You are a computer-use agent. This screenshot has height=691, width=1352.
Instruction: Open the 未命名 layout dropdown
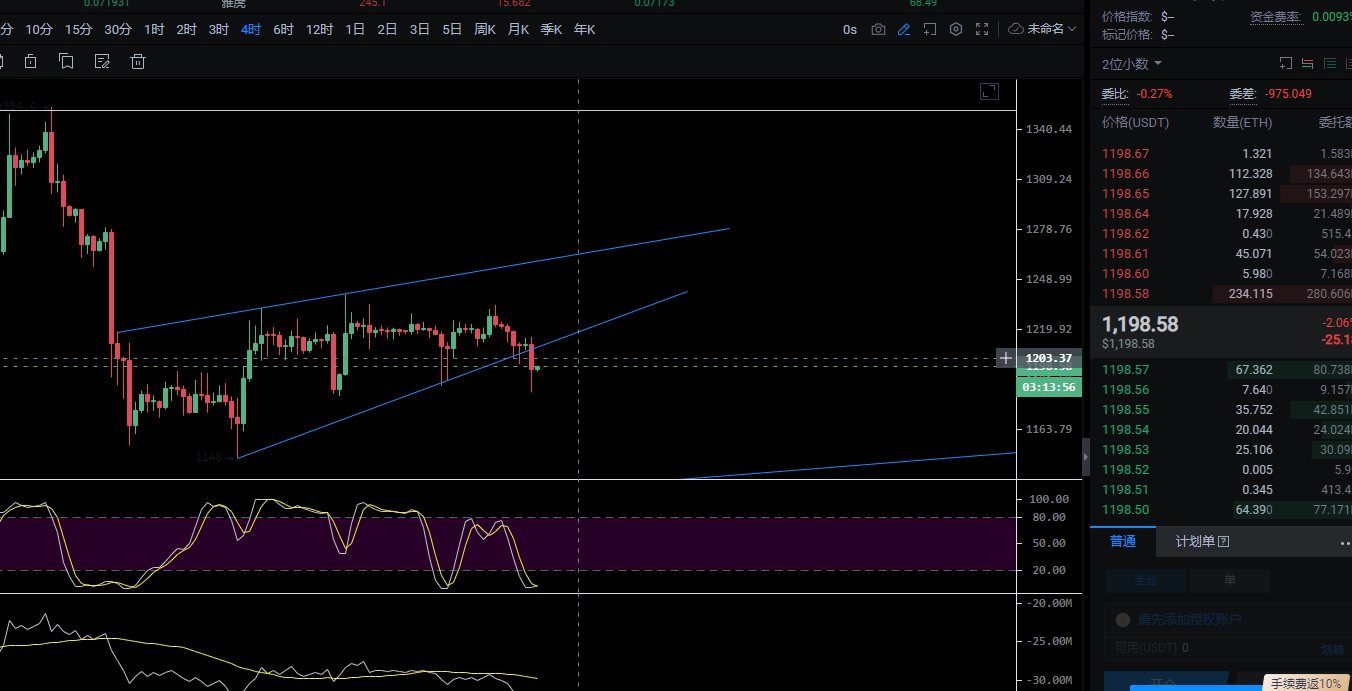point(1042,29)
